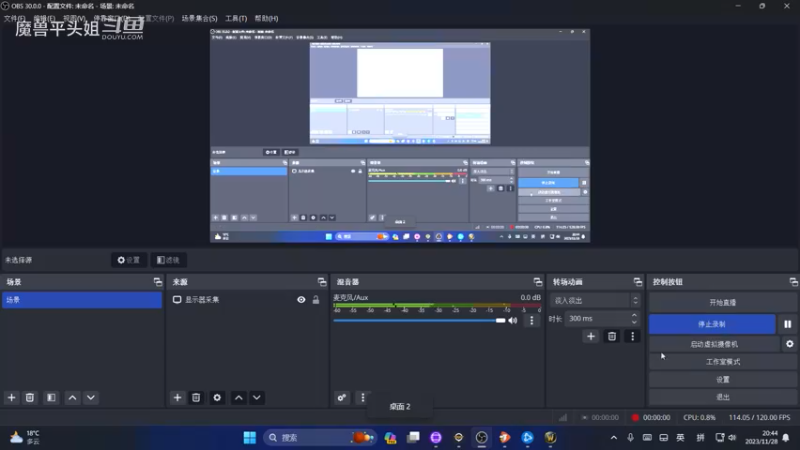Pause the recording with the pause icon
Image resolution: width=800 pixels, height=450 pixels.
(x=788, y=324)
